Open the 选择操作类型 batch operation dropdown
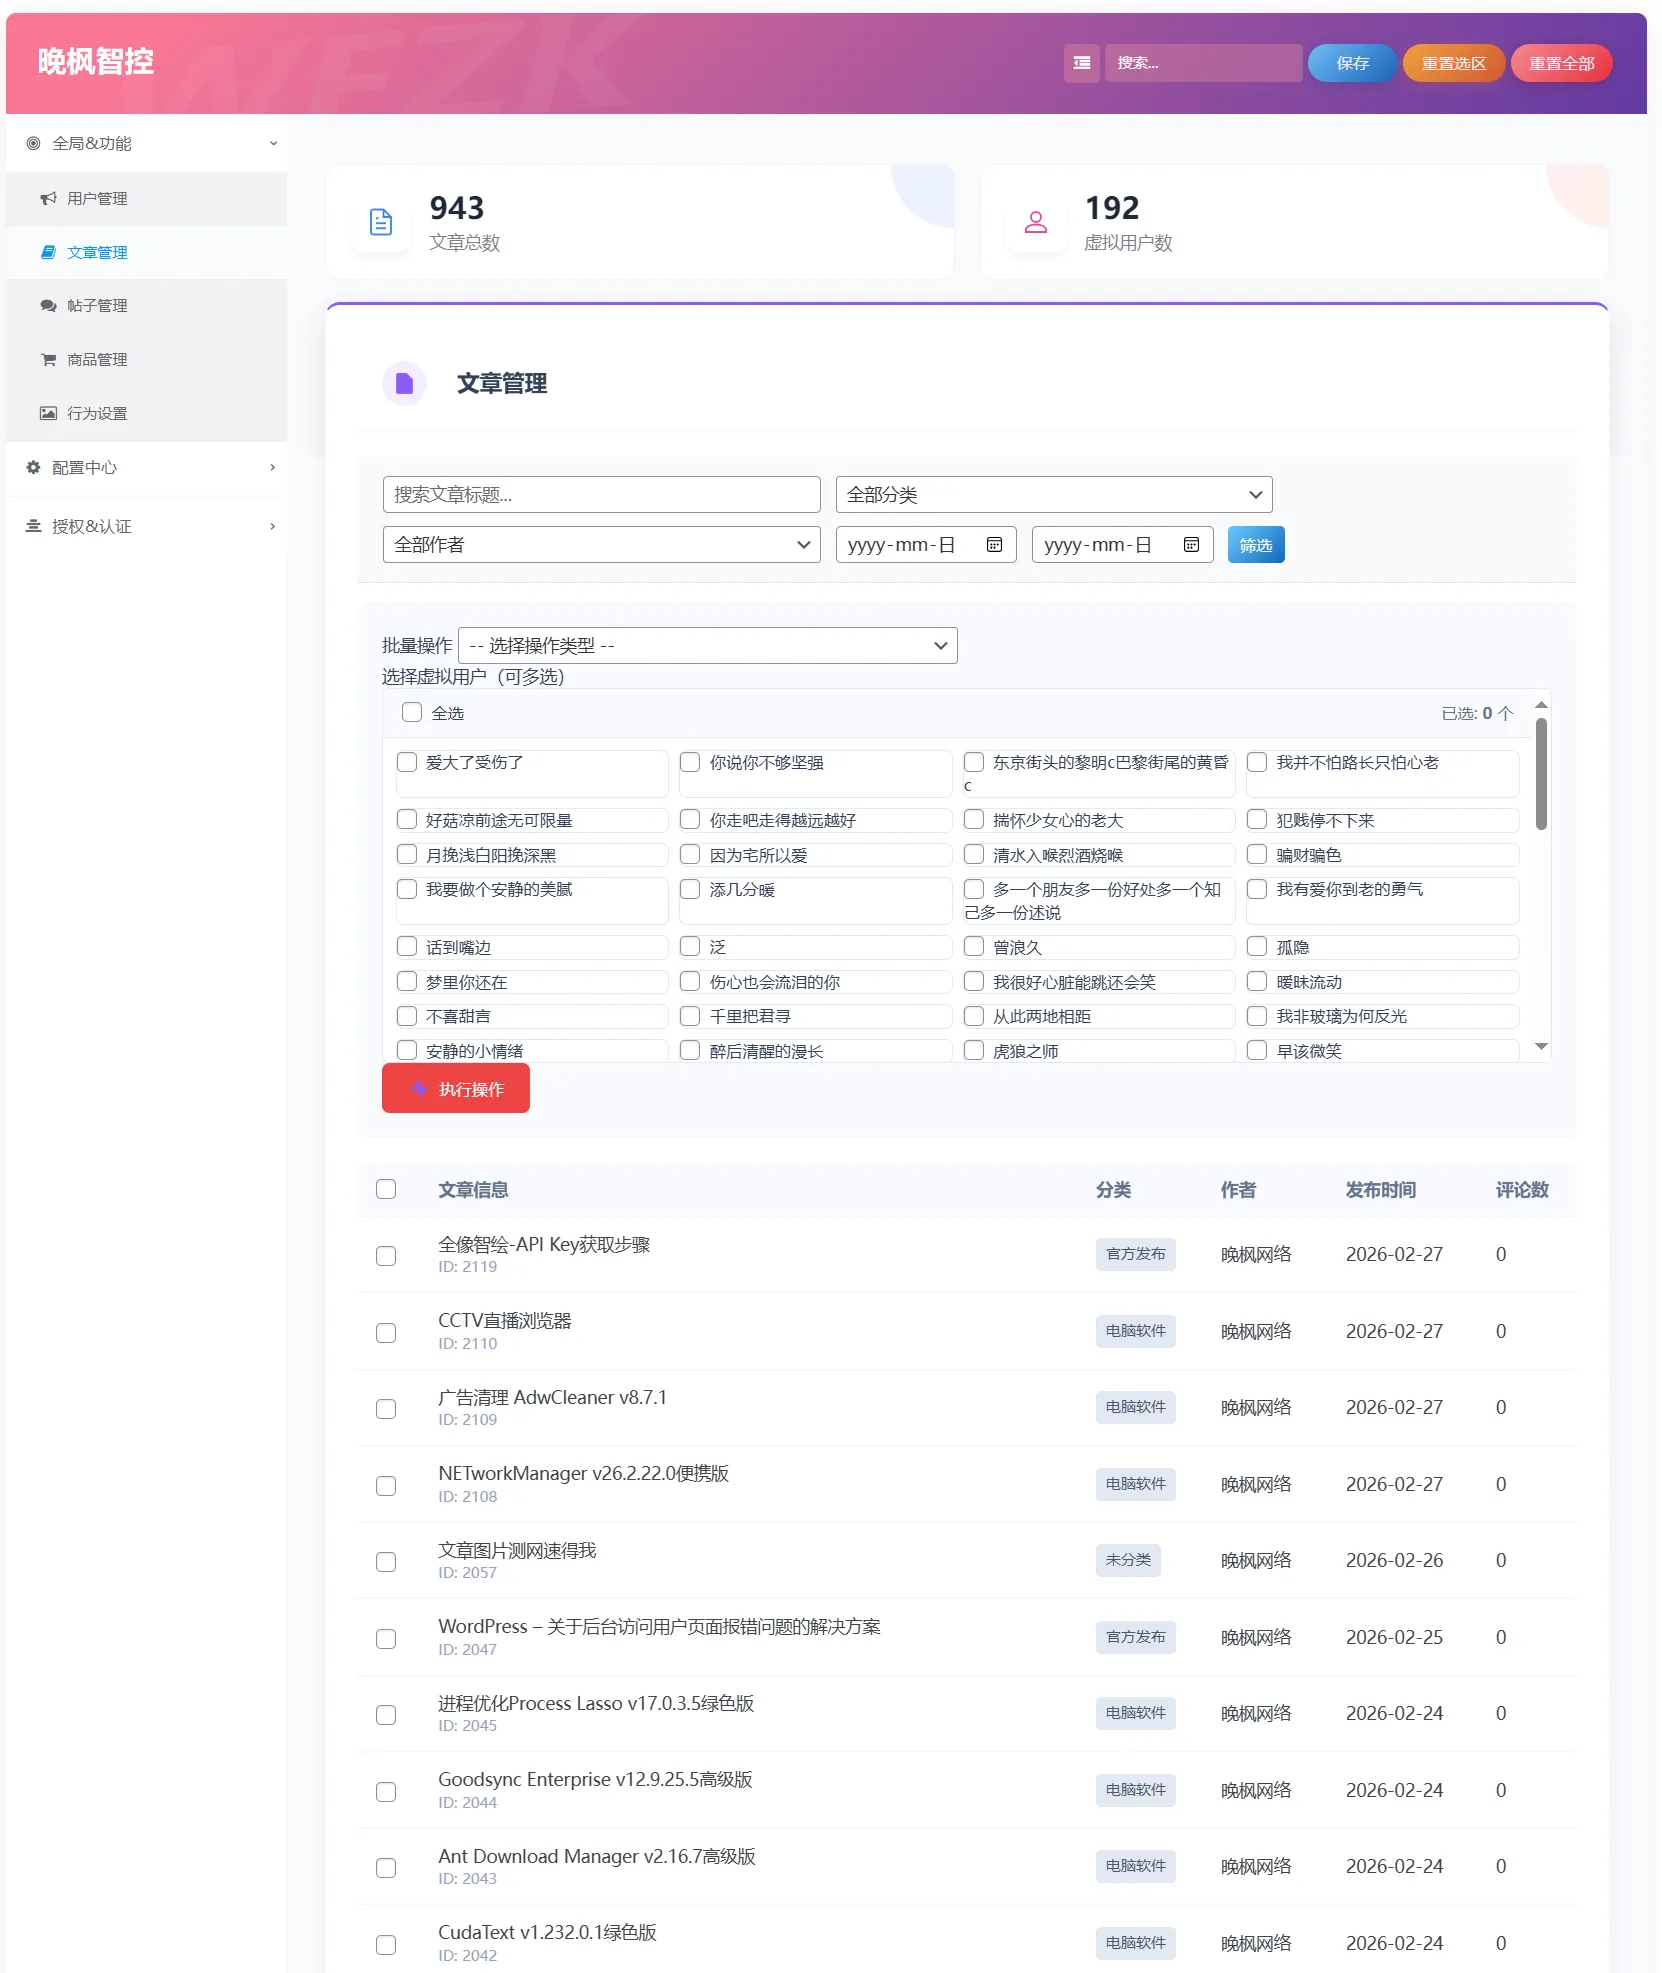1662x1973 pixels. coord(707,645)
